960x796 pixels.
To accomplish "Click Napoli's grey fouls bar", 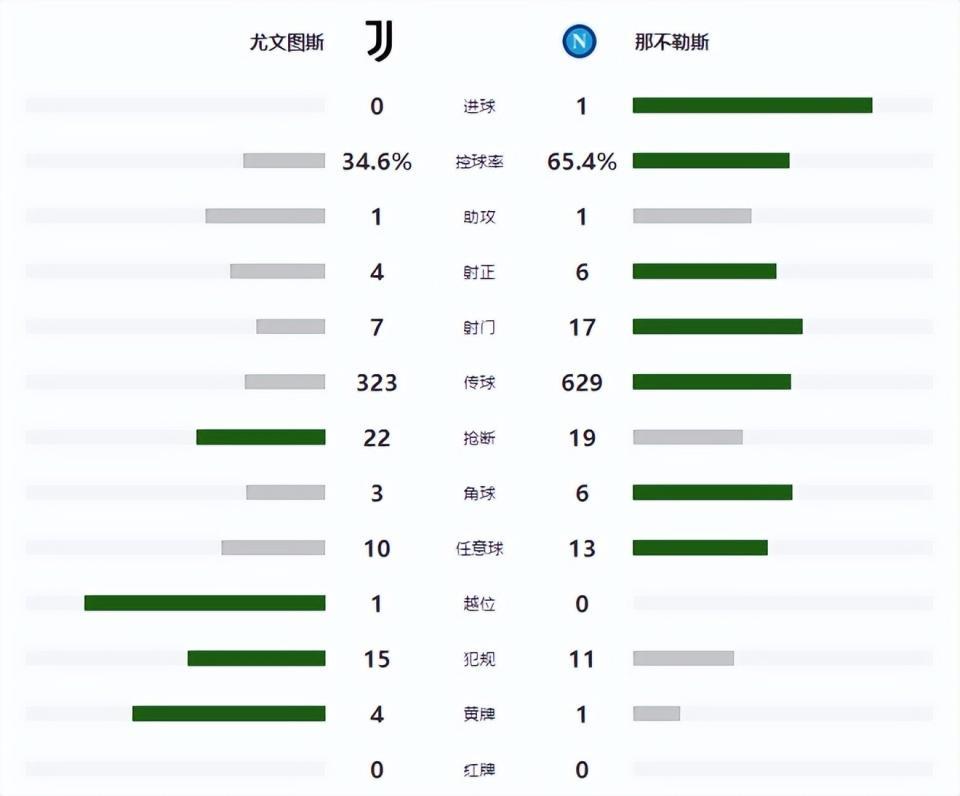I will (x=683, y=658).
